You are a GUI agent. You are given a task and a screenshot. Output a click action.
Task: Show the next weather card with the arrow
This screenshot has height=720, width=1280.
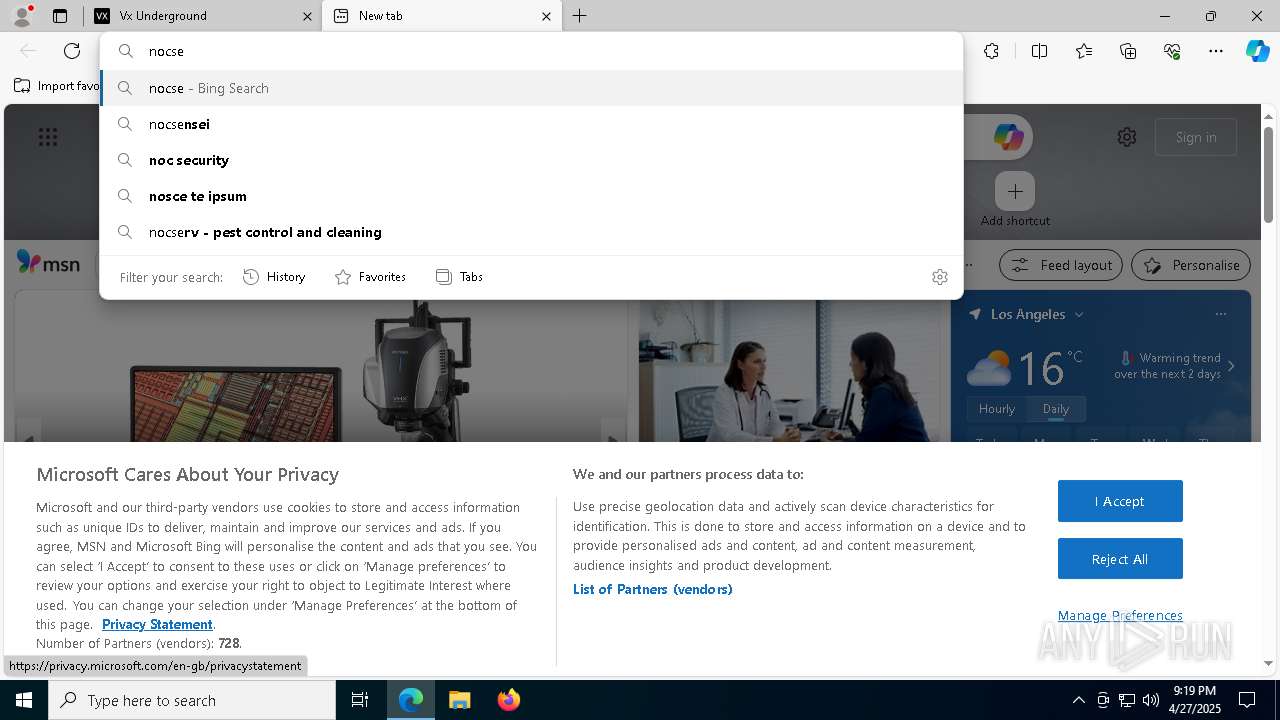click(x=1231, y=366)
